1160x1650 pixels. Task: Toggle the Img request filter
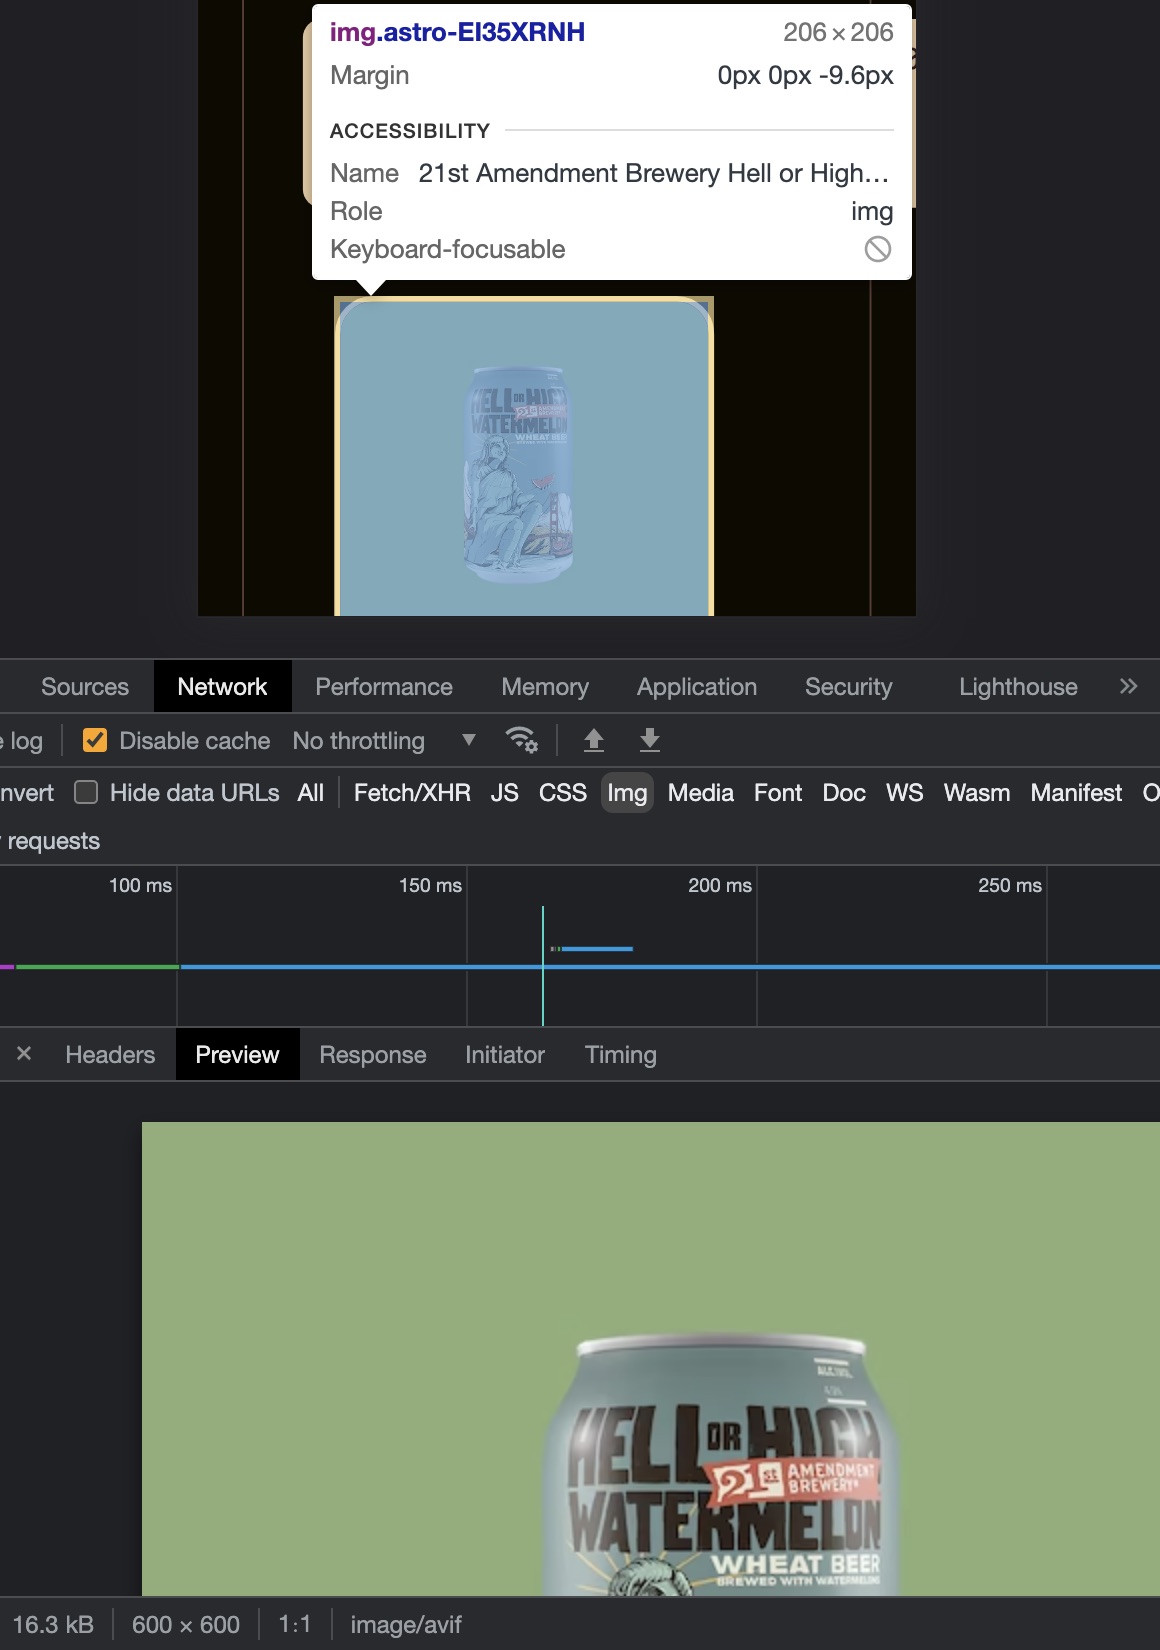pyautogui.click(x=627, y=793)
